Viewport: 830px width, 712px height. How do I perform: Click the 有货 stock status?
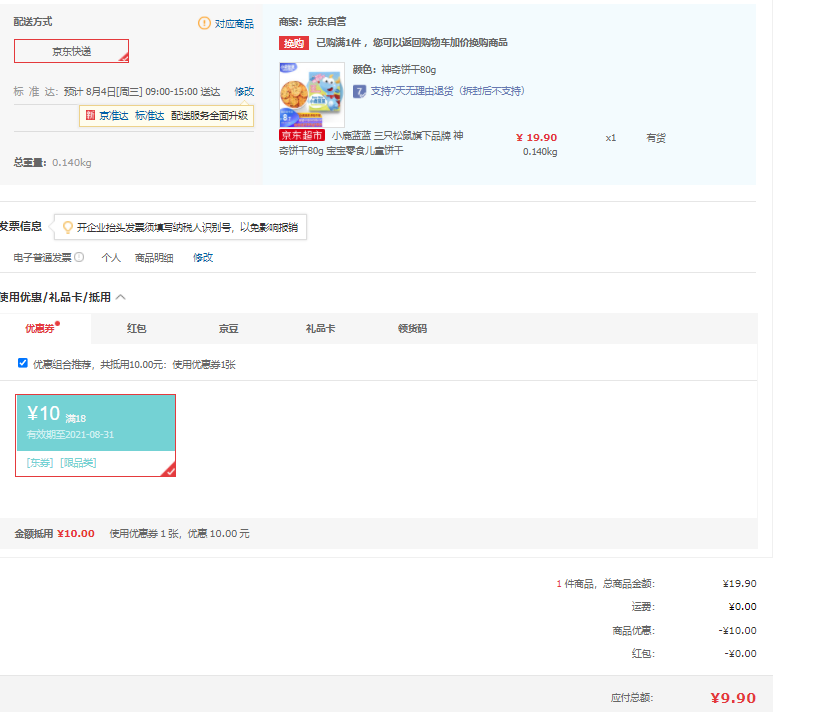point(656,138)
